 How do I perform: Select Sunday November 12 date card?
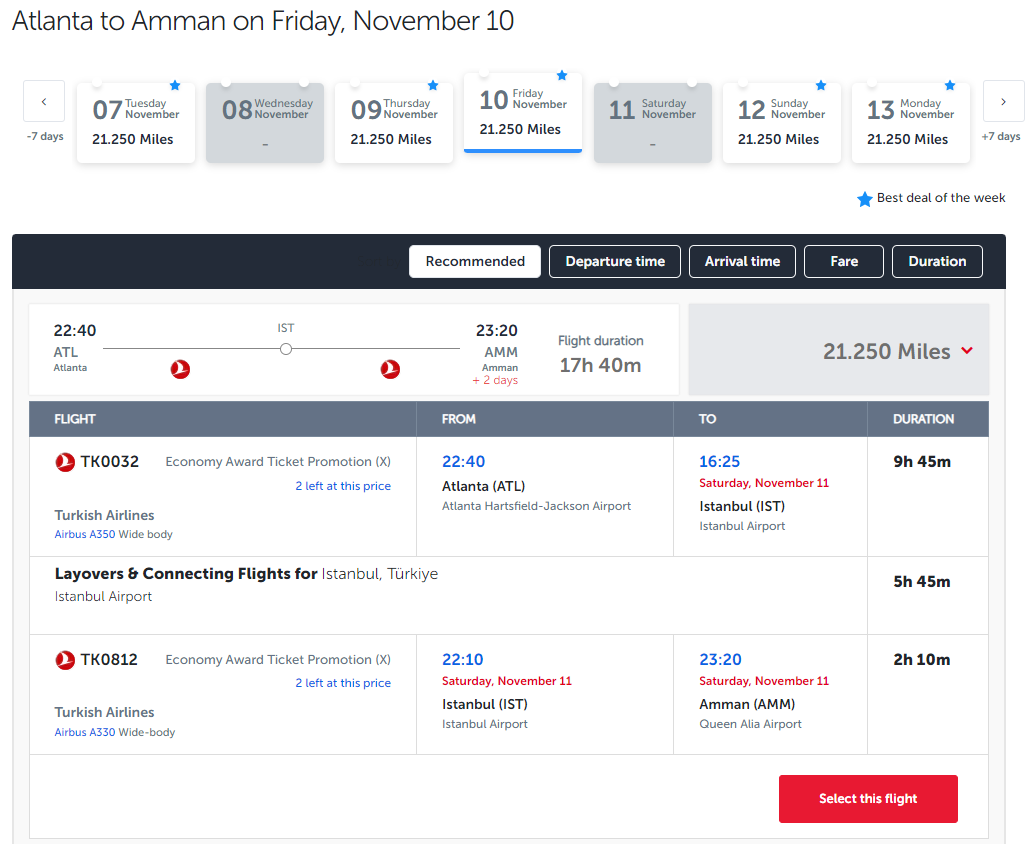click(781, 123)
